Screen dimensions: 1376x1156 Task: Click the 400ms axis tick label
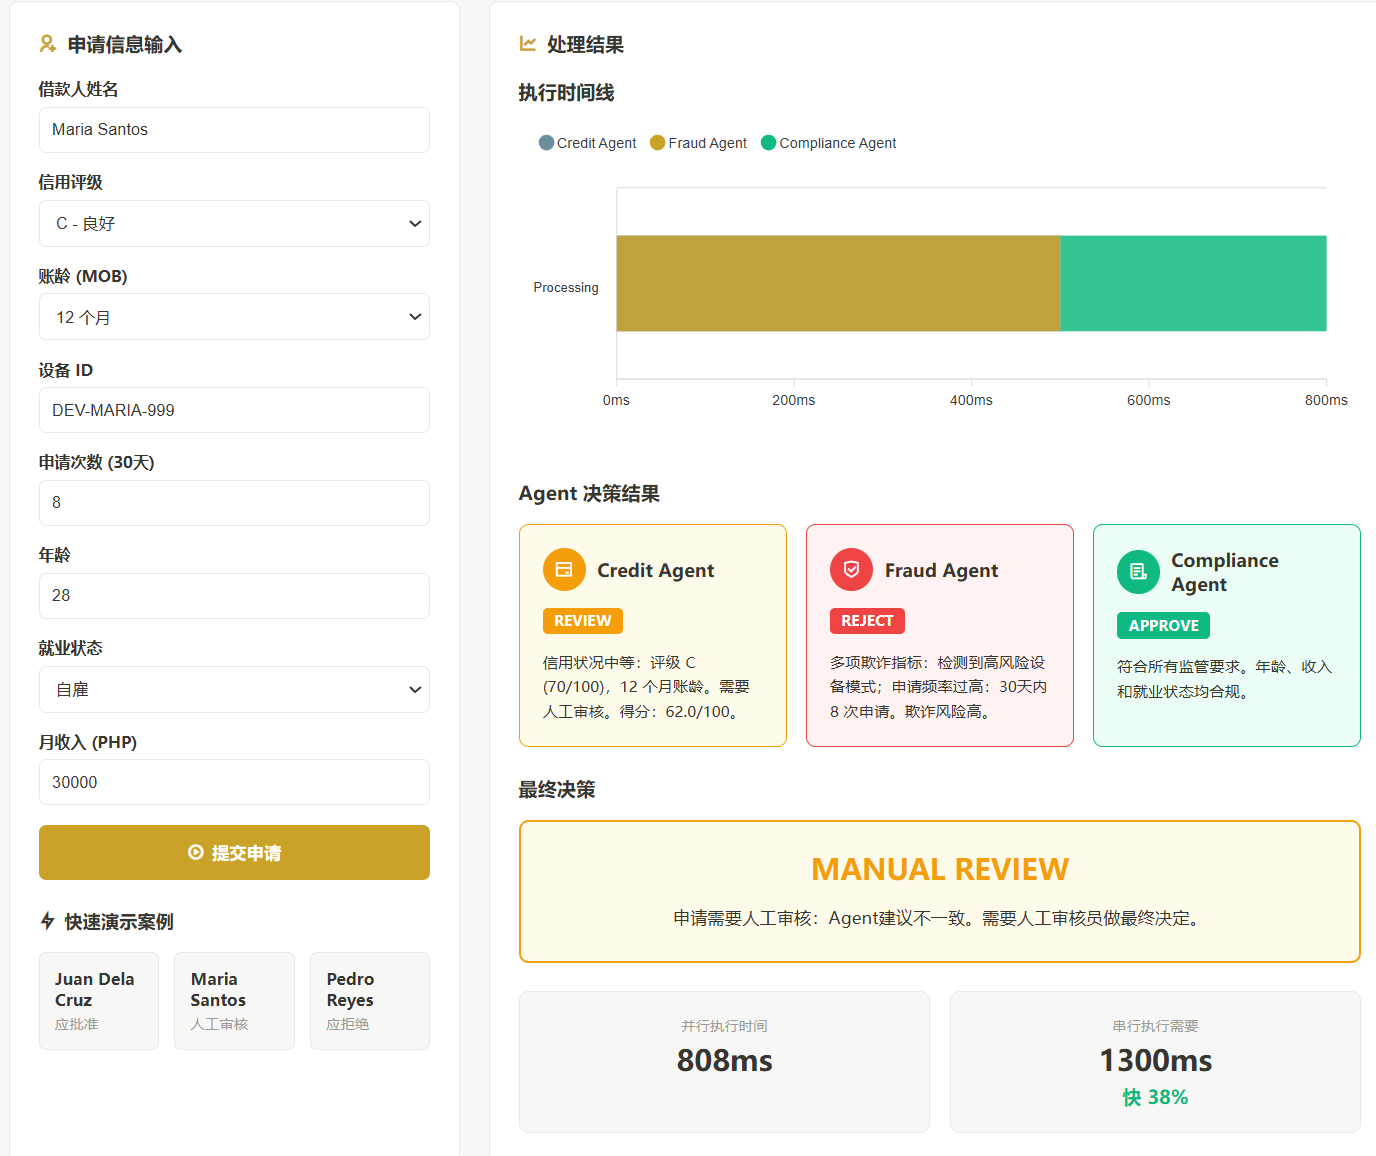coord(971,400)
